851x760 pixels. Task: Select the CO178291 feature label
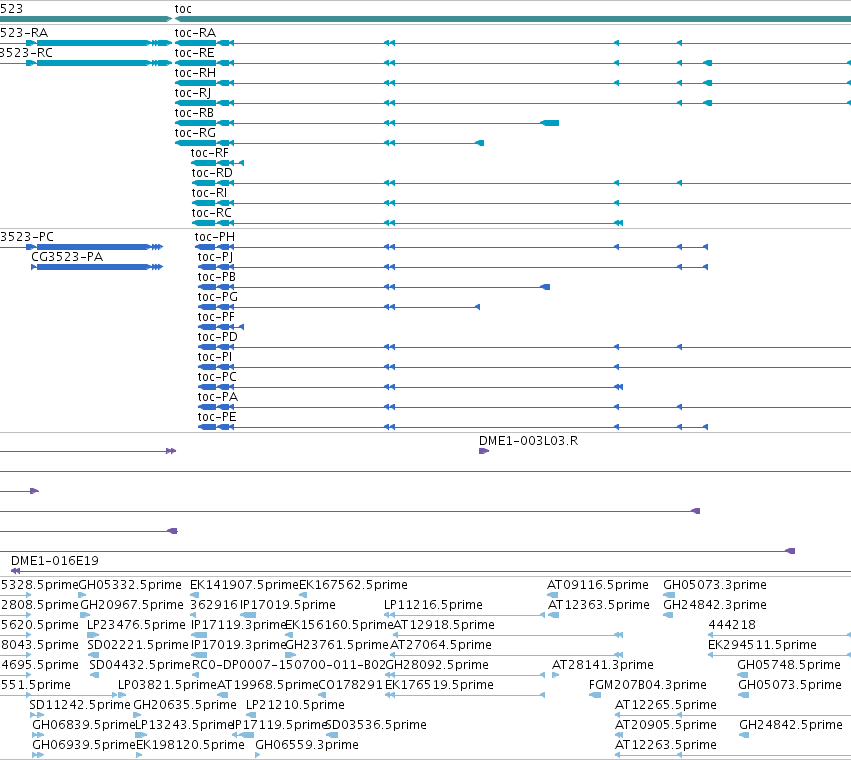[x=351, y=685]
